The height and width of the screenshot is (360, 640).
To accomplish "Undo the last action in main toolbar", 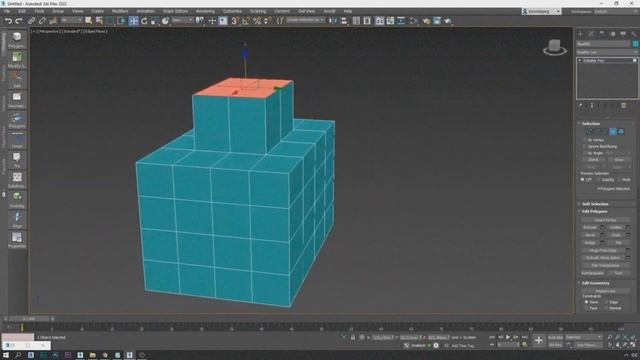I will [x=8, y=20].
